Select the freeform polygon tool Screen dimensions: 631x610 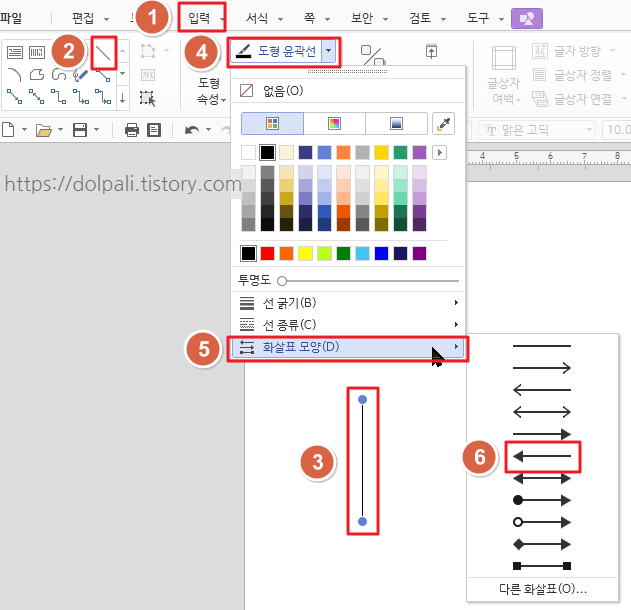pyautogui.click(x=37, y=75)
